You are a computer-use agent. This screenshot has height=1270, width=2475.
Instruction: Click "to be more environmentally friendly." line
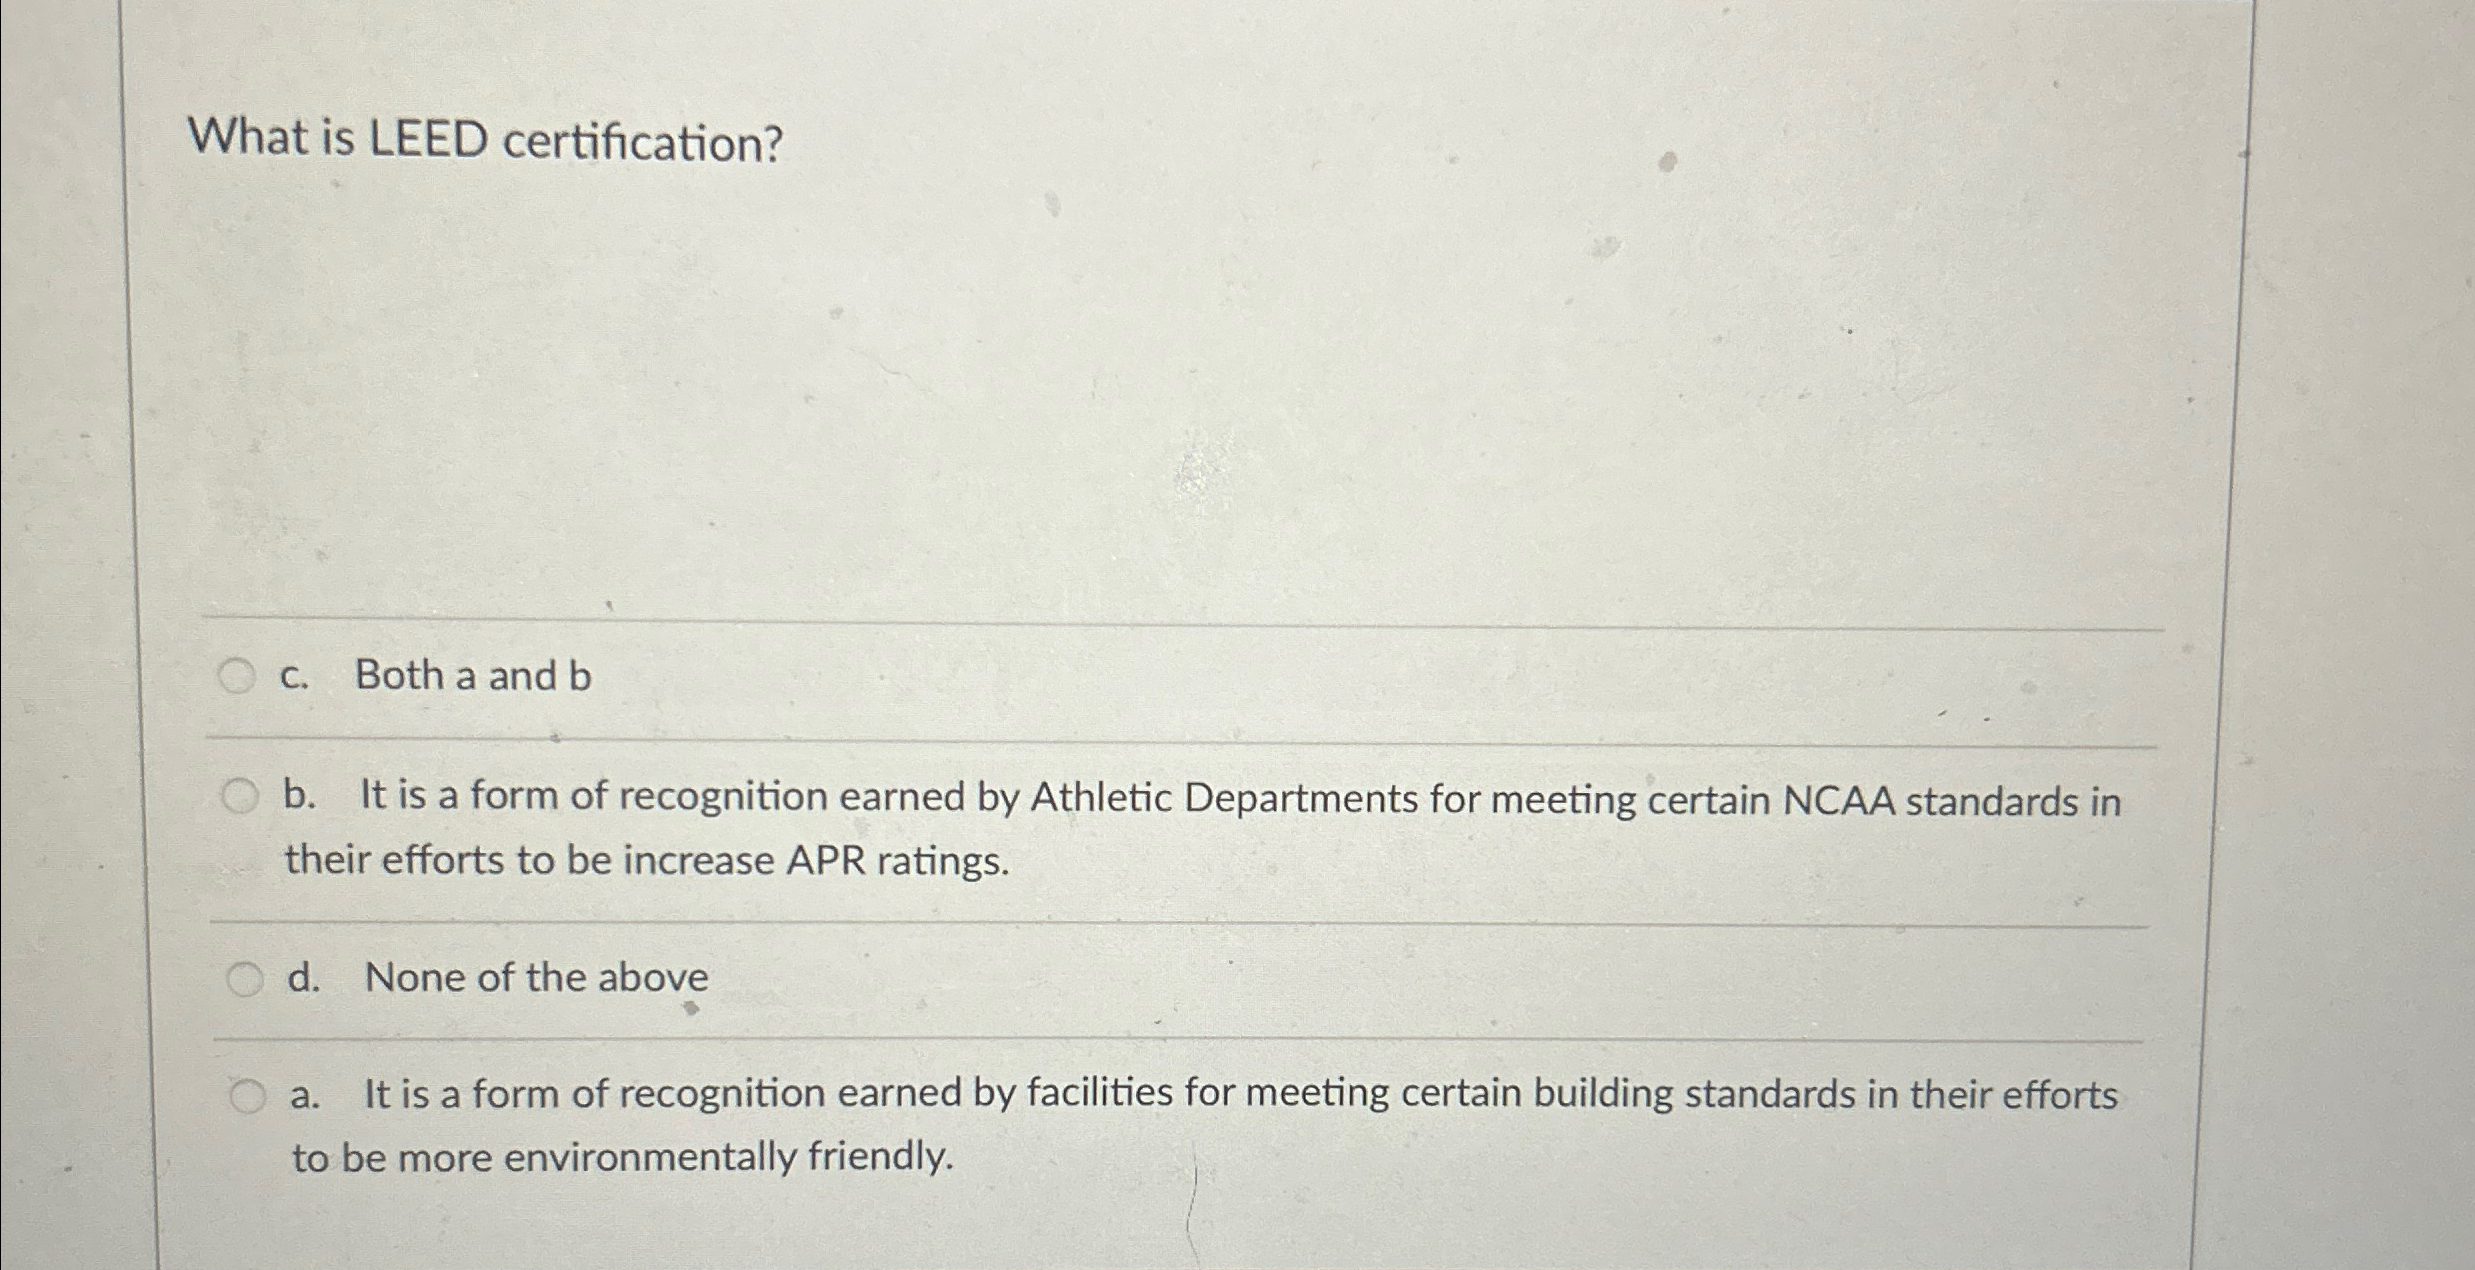click(x=622, y=1157)
